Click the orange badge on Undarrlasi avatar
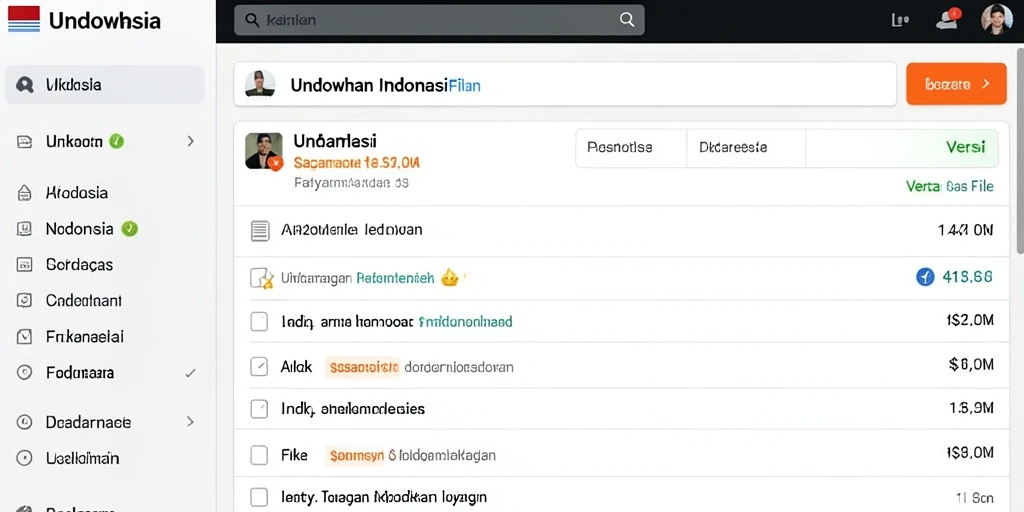This screenshot has height=512, width=1024. coord(276,163)
